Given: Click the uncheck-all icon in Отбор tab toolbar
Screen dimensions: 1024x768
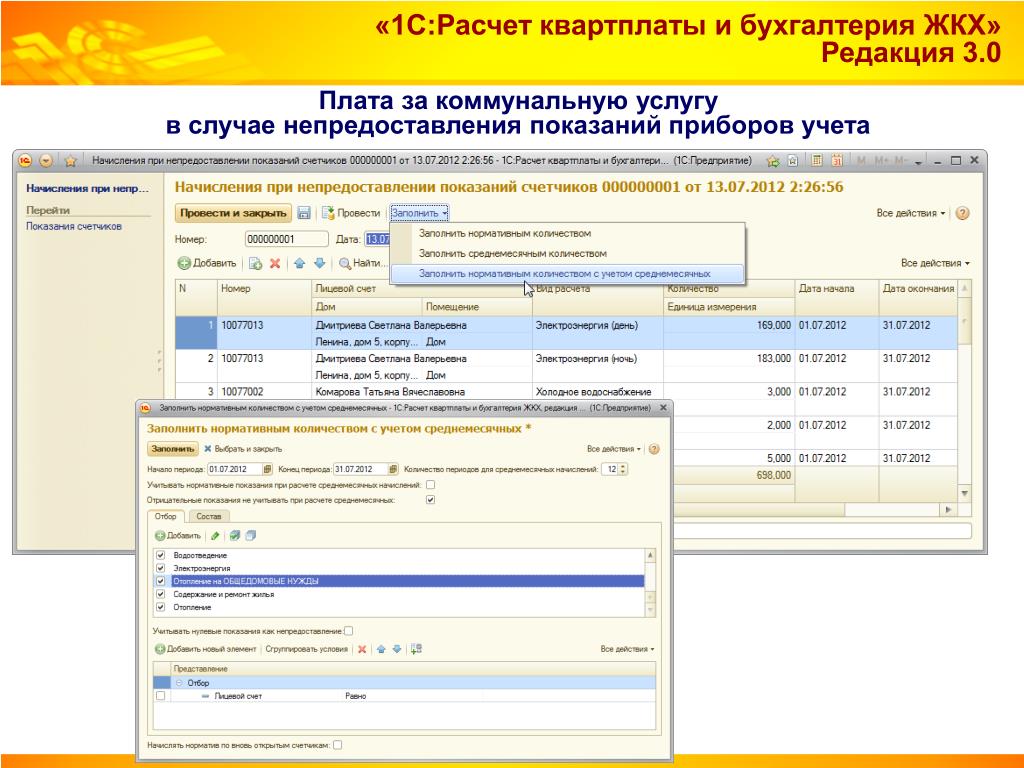Looking at the screenshot, I should pos(251,536).
